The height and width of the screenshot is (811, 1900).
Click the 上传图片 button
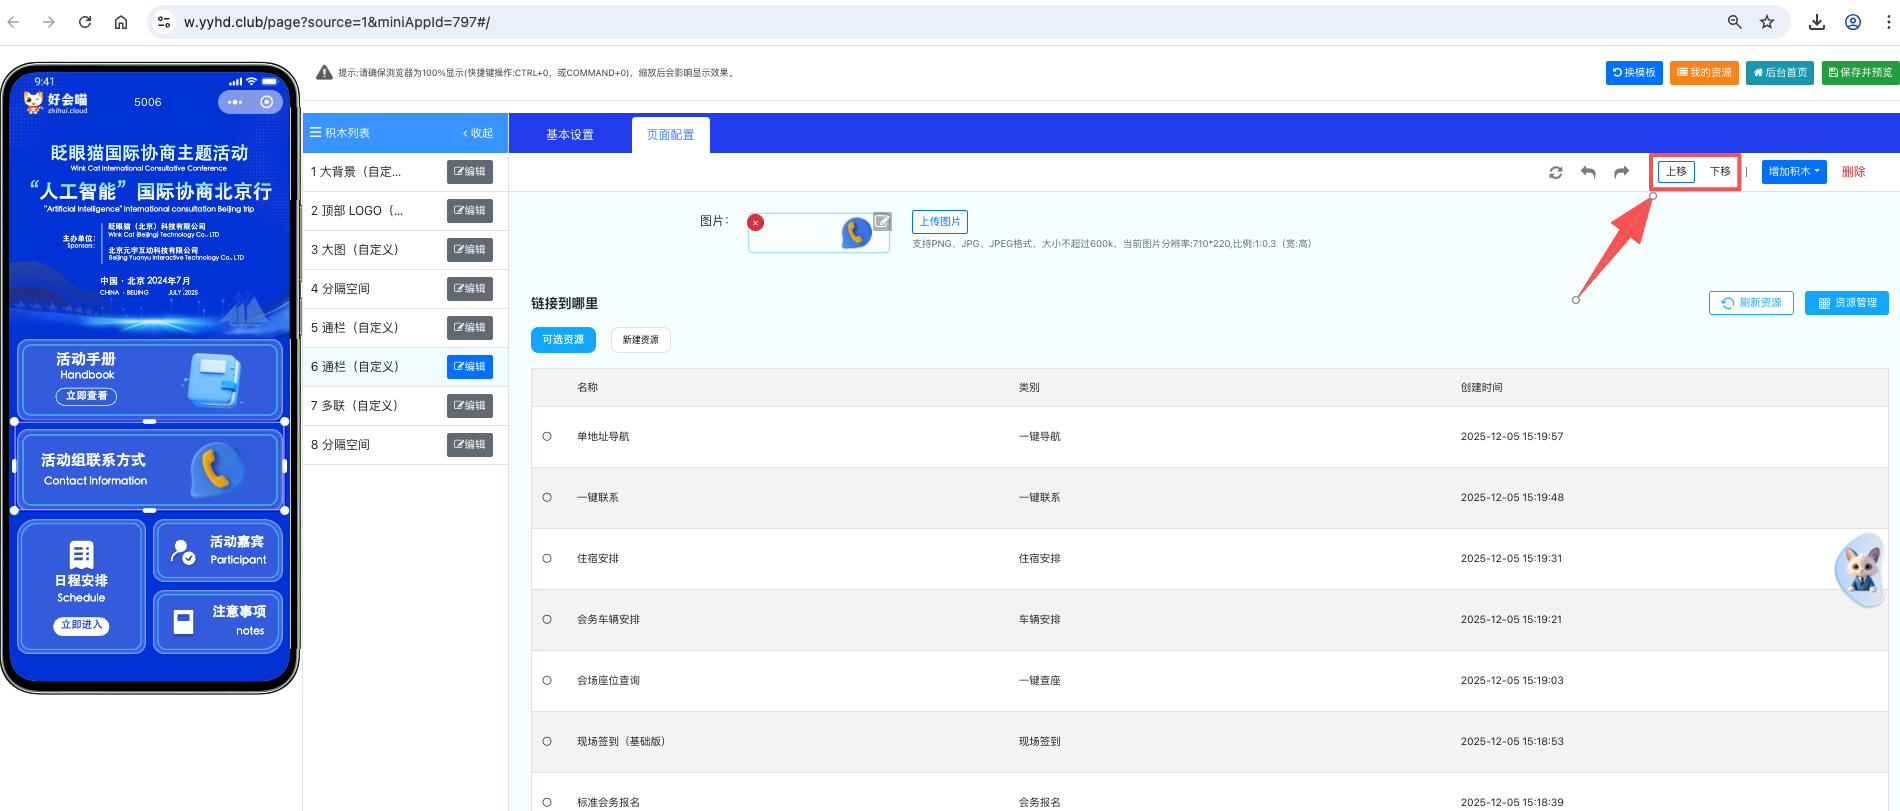tap(939, 222)
